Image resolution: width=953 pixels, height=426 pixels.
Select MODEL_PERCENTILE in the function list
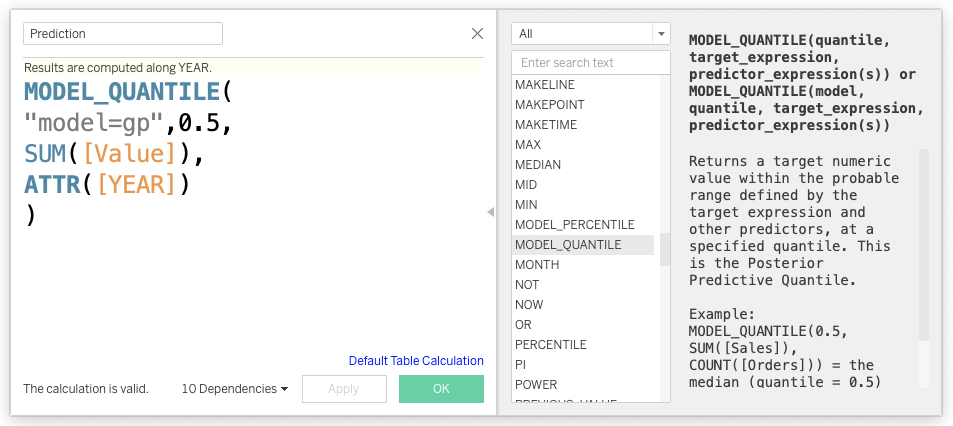point(575,225)
